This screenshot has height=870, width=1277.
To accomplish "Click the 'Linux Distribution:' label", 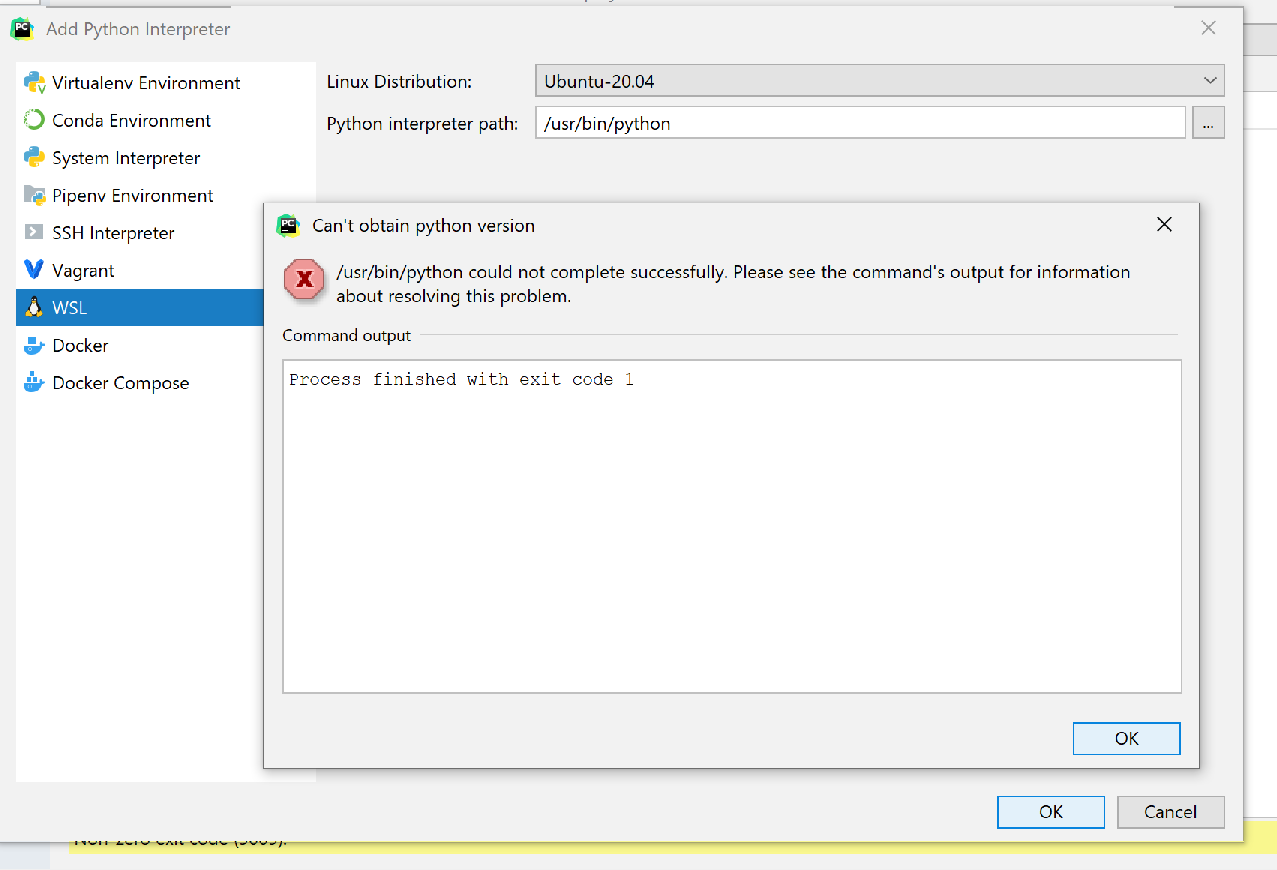I will 400,82.
